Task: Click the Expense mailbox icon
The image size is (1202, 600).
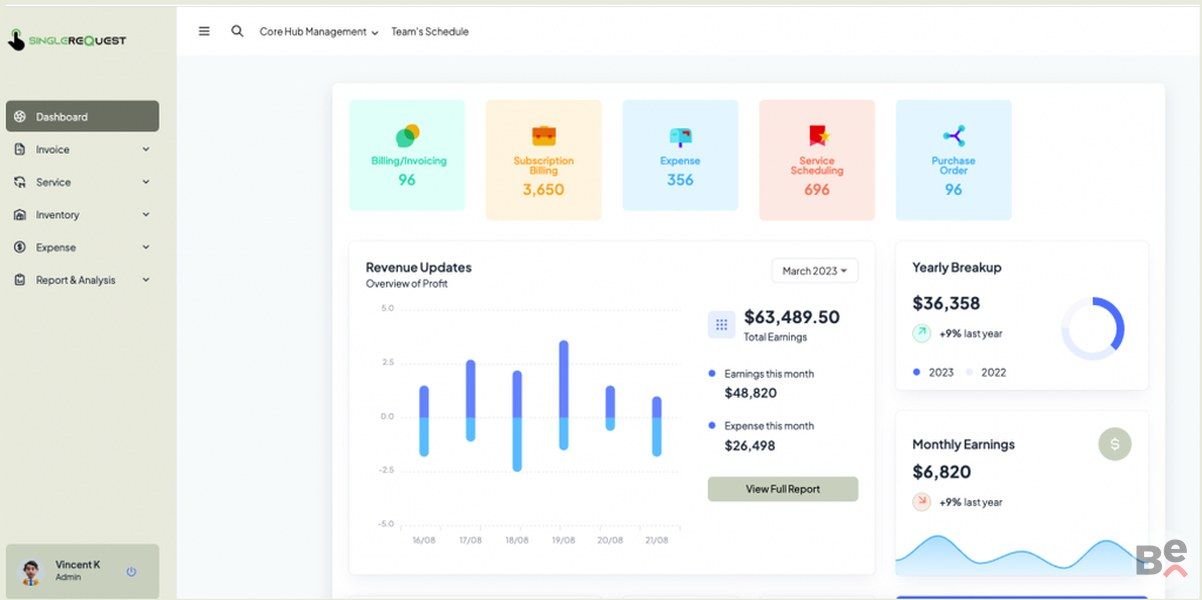Action: [x=680, y=137]
